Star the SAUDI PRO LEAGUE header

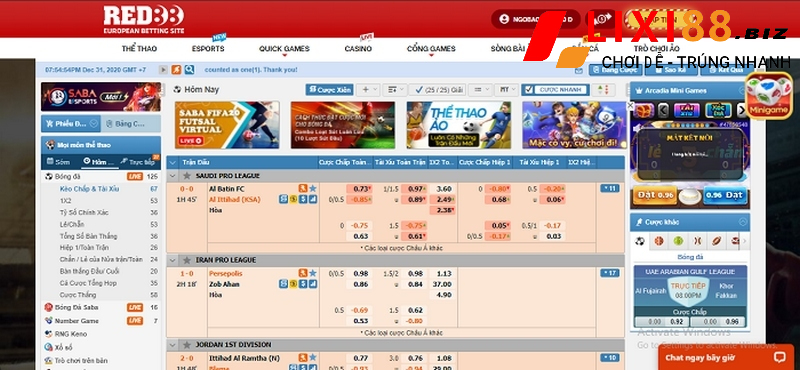[187, 176]
